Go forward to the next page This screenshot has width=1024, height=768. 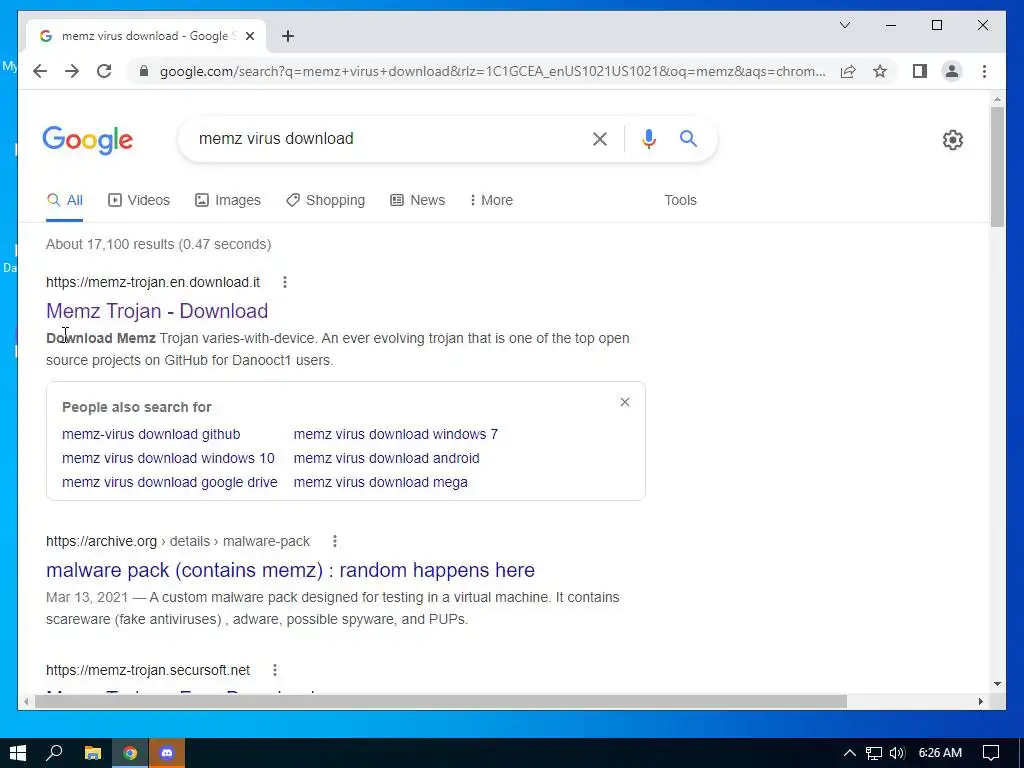tap(72, 71)
